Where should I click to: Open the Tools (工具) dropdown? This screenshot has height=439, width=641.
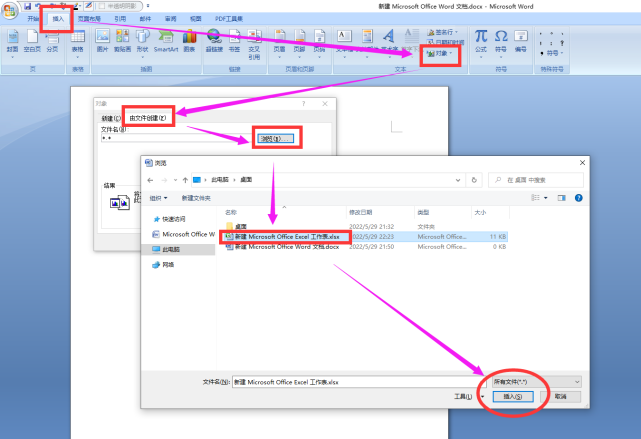[469, 396]
